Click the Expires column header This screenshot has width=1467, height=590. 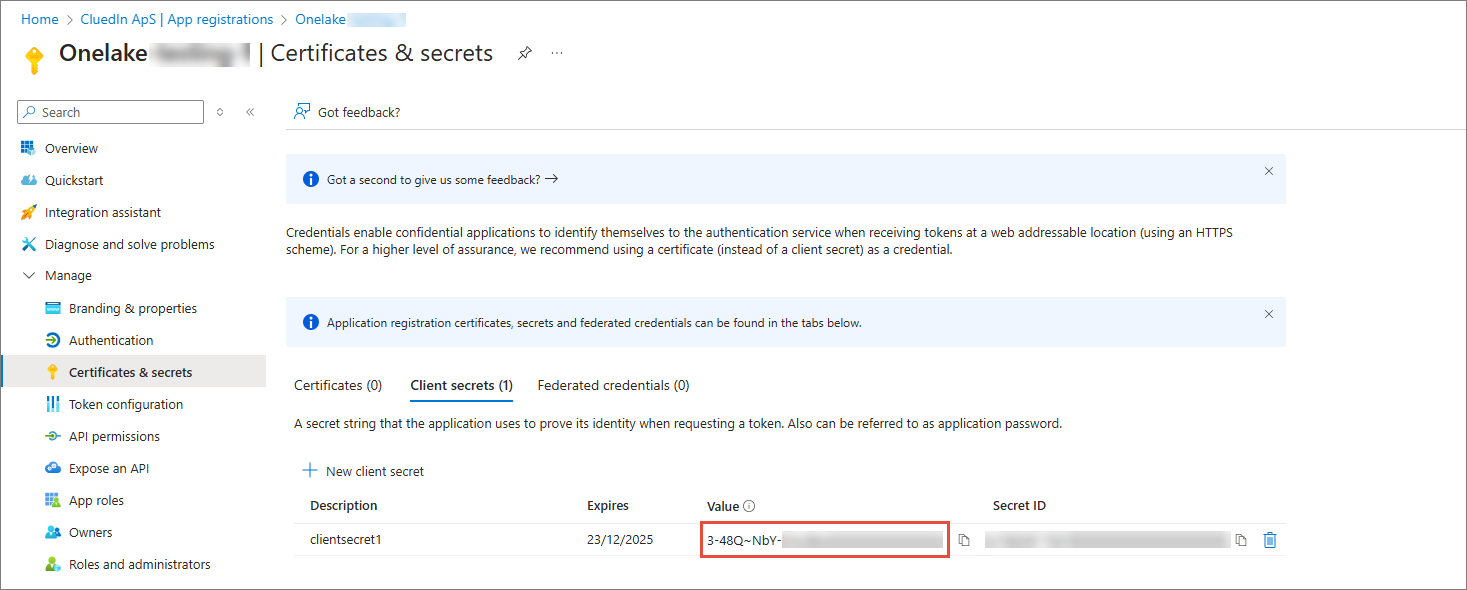608,506
